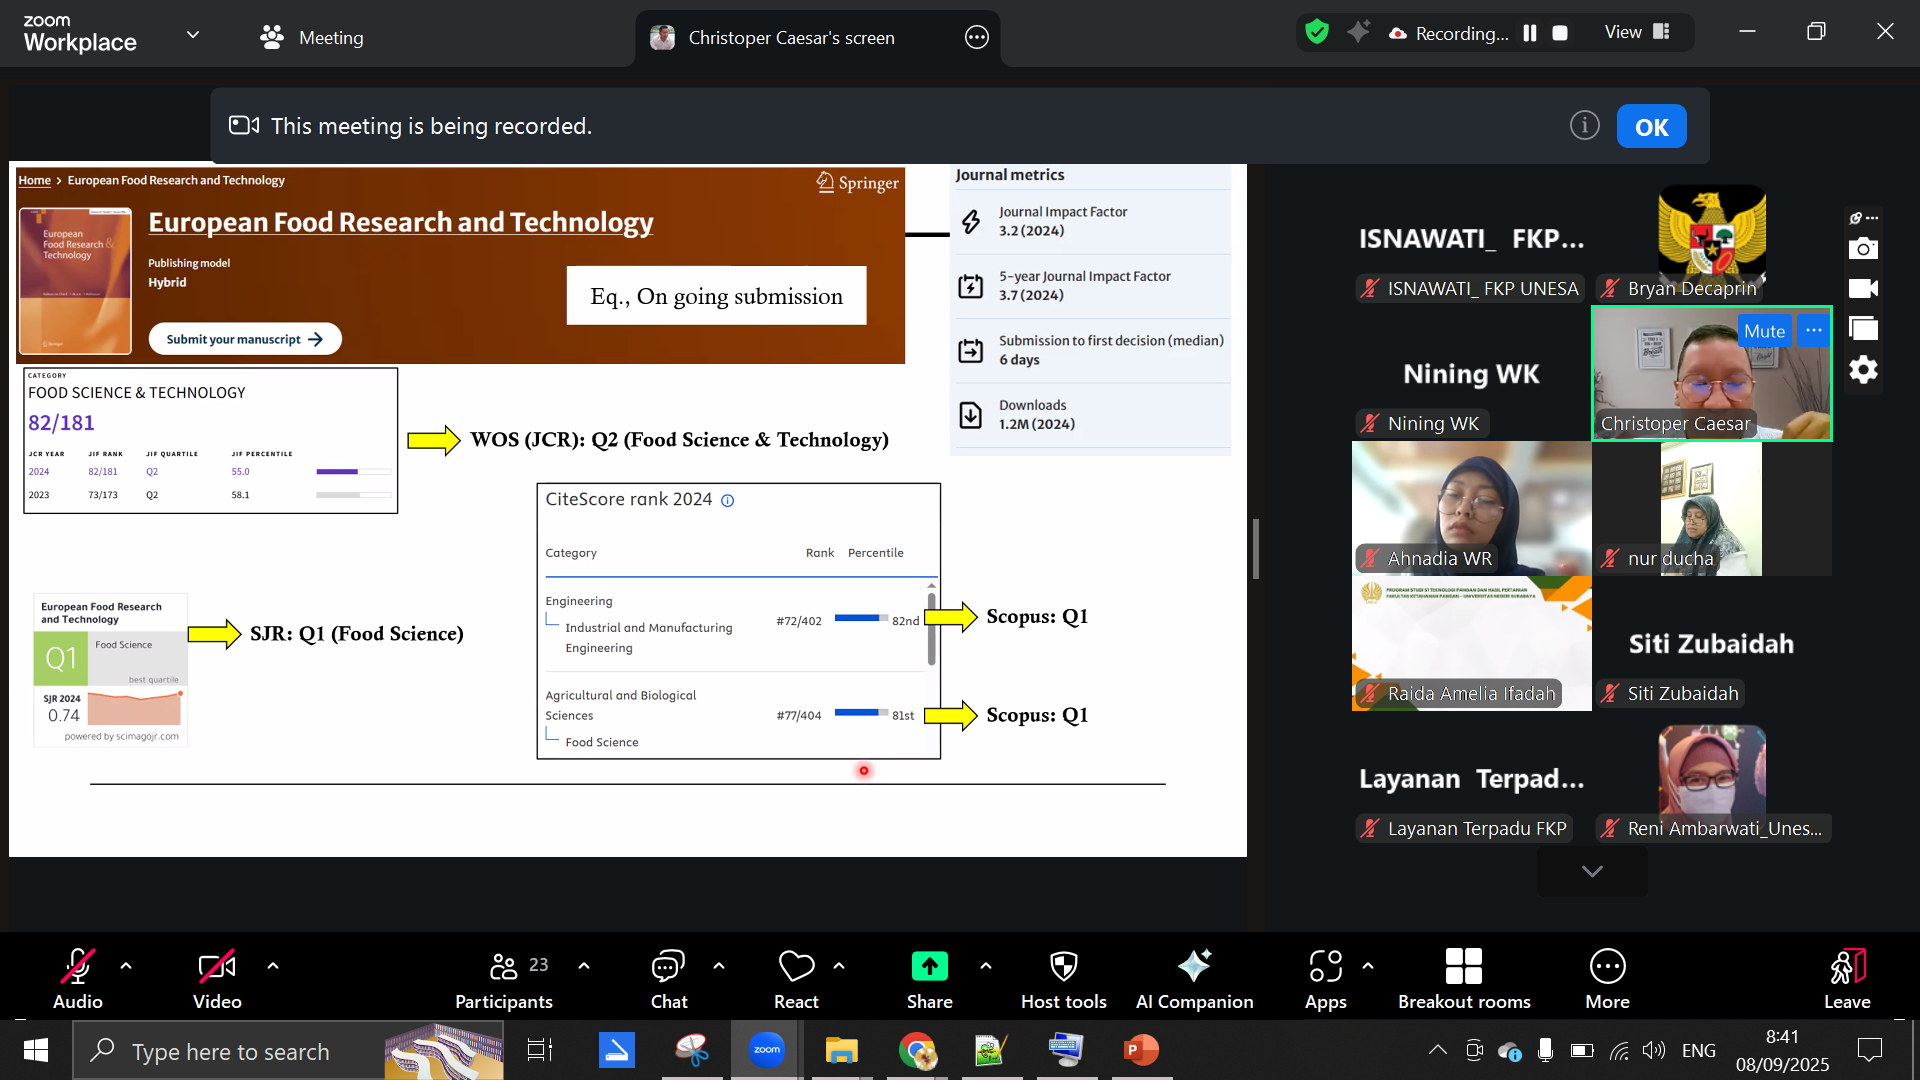
Task: Show more participants with down chevron
Action: (x=1592, y=871)
